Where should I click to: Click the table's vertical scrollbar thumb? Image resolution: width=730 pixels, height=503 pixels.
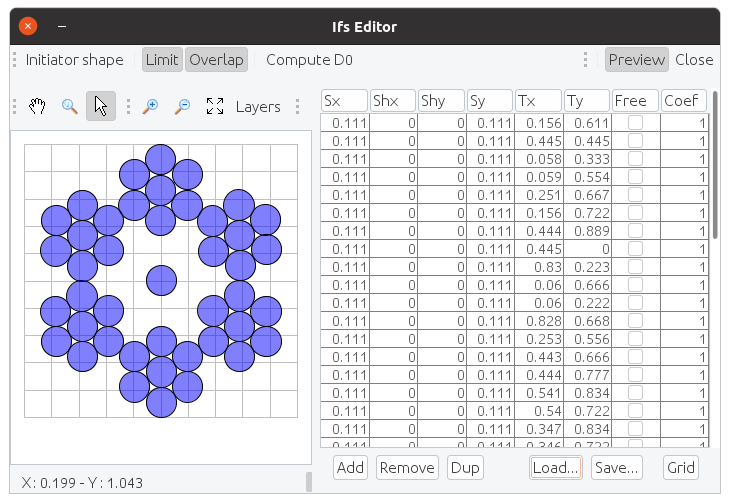point(715,165)
